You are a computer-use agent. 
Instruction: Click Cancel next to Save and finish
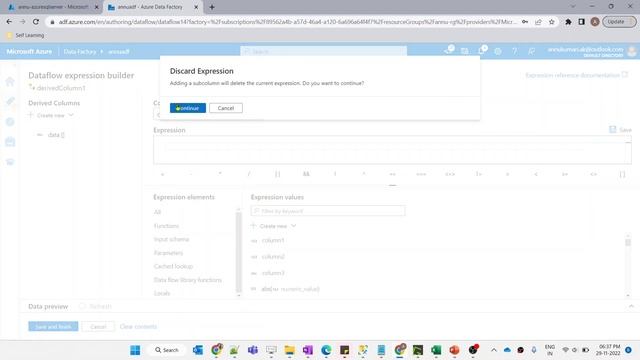click(x=98, y=327)
